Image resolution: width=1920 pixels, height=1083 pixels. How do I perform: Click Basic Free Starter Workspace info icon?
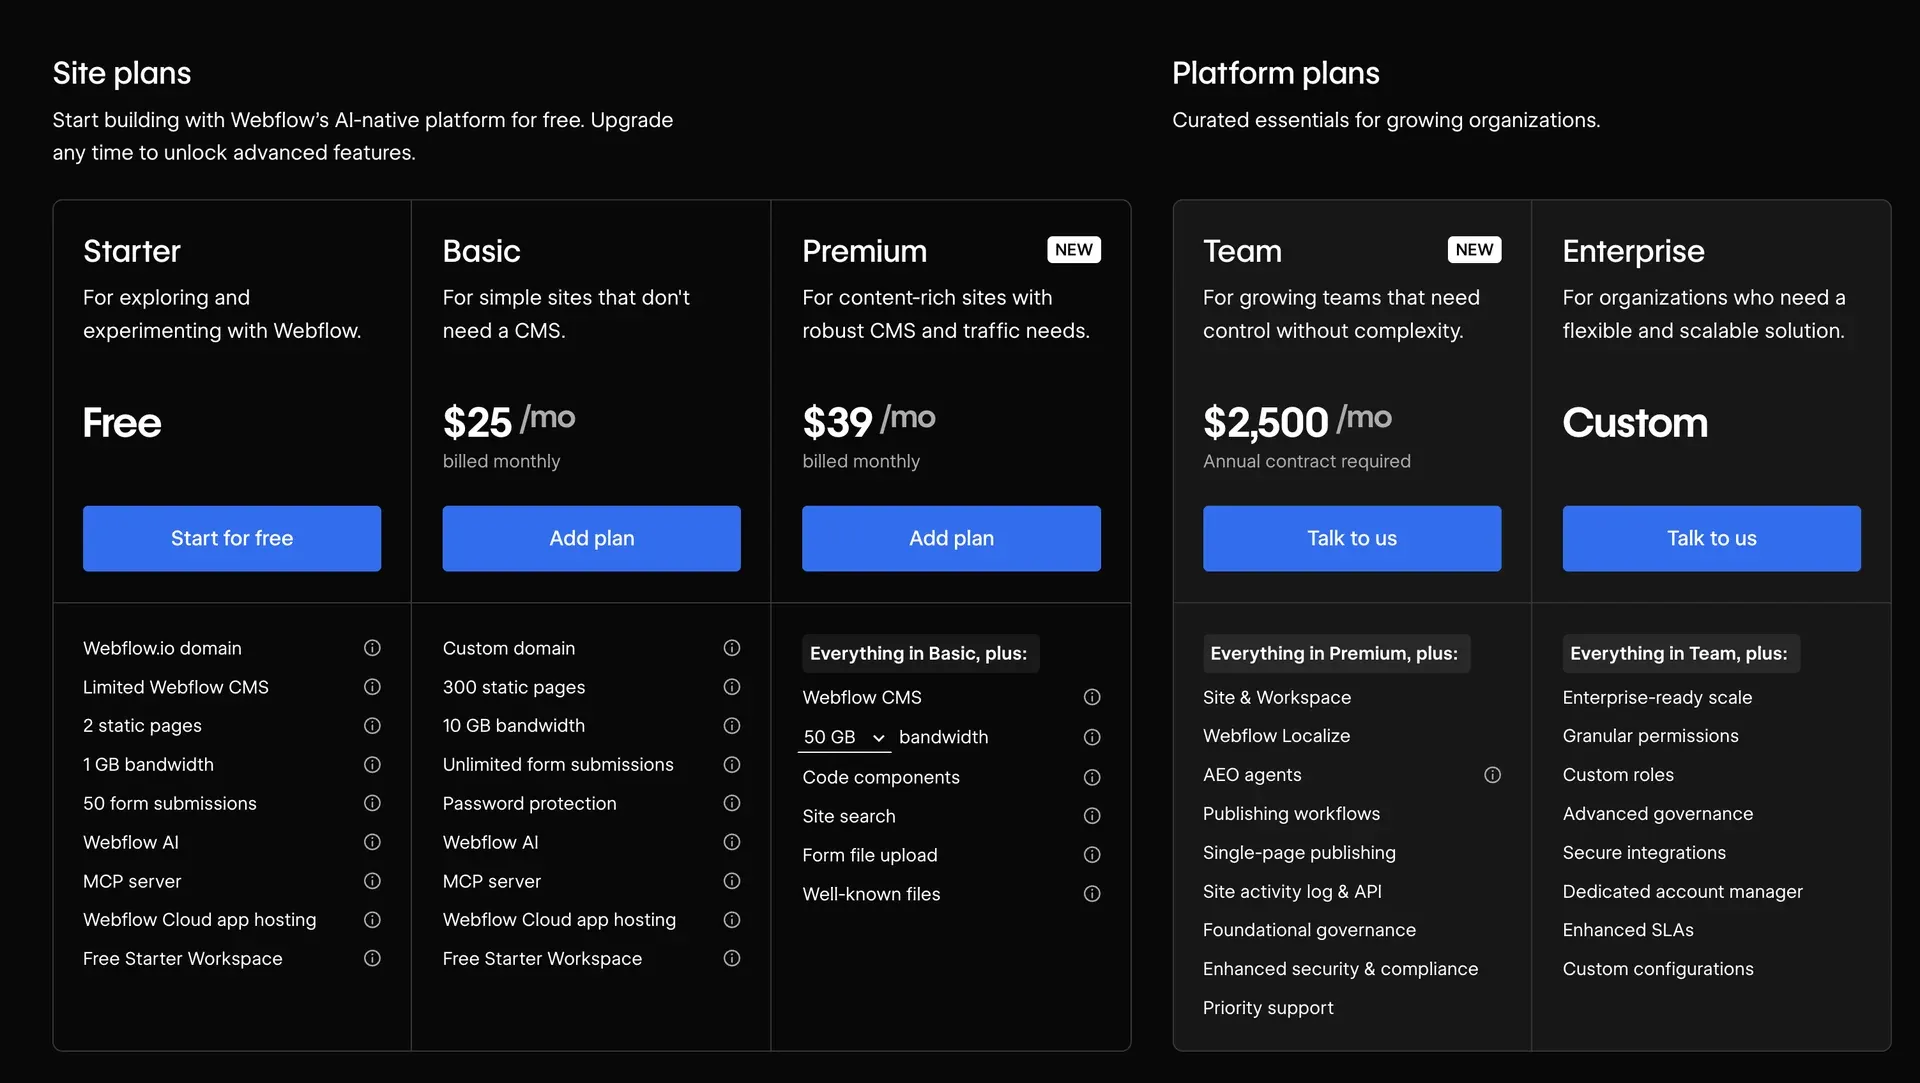732,958
